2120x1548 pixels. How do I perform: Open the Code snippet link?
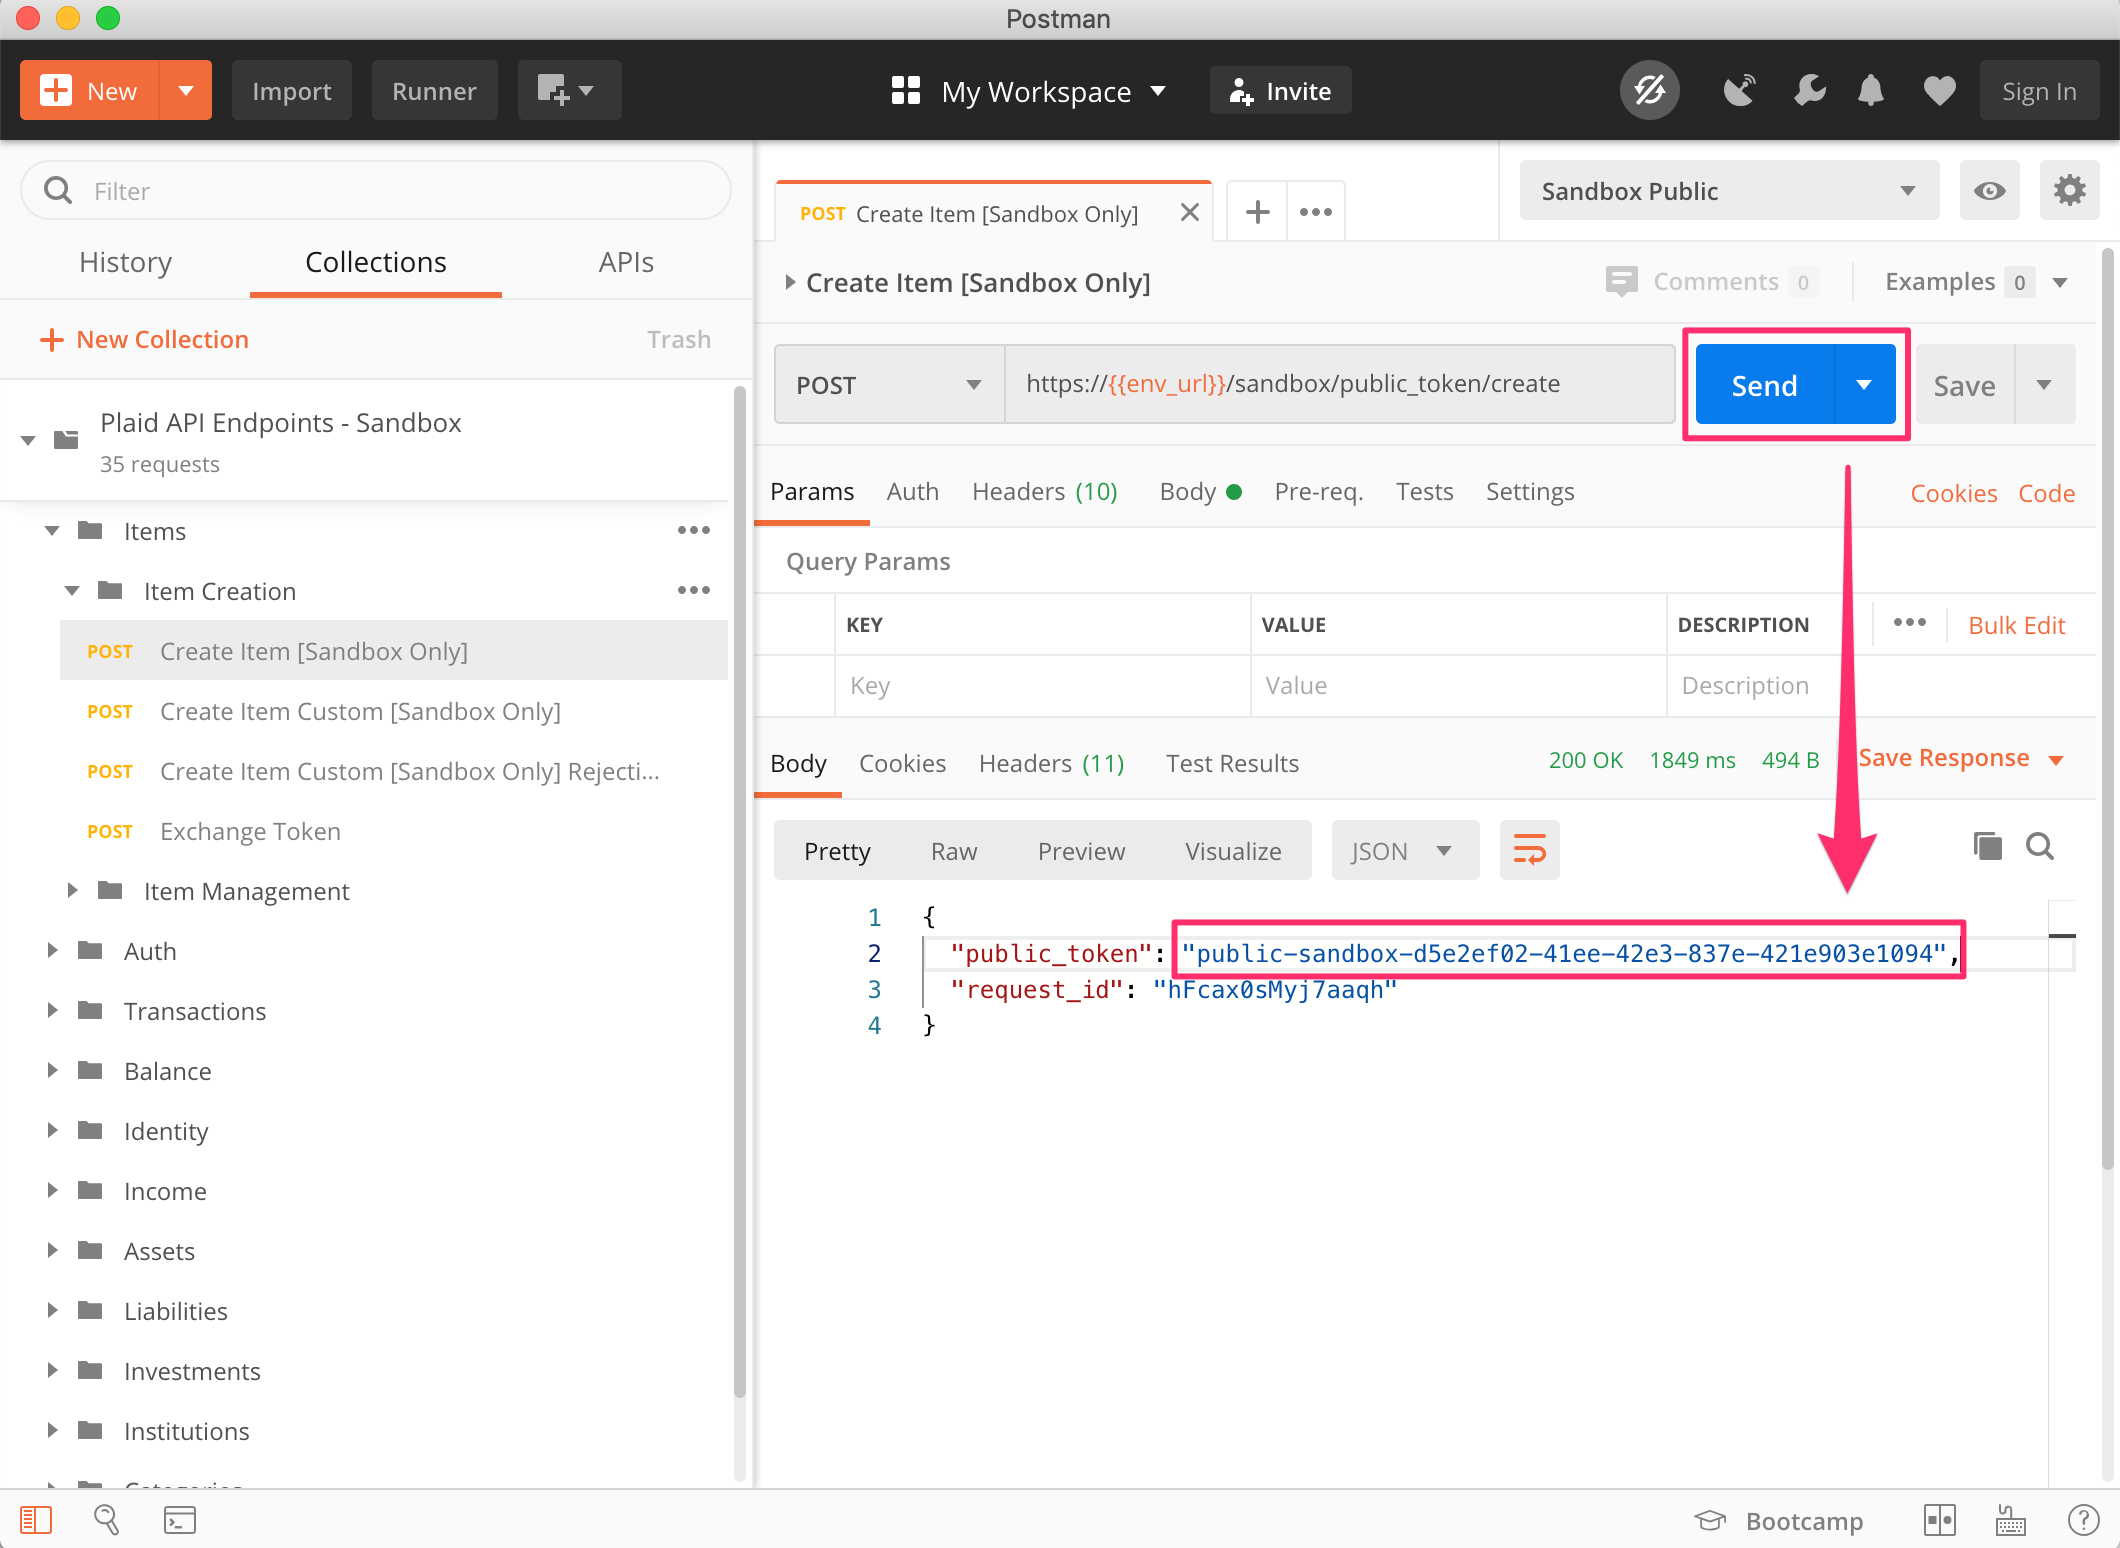(x=2046, y=493)
